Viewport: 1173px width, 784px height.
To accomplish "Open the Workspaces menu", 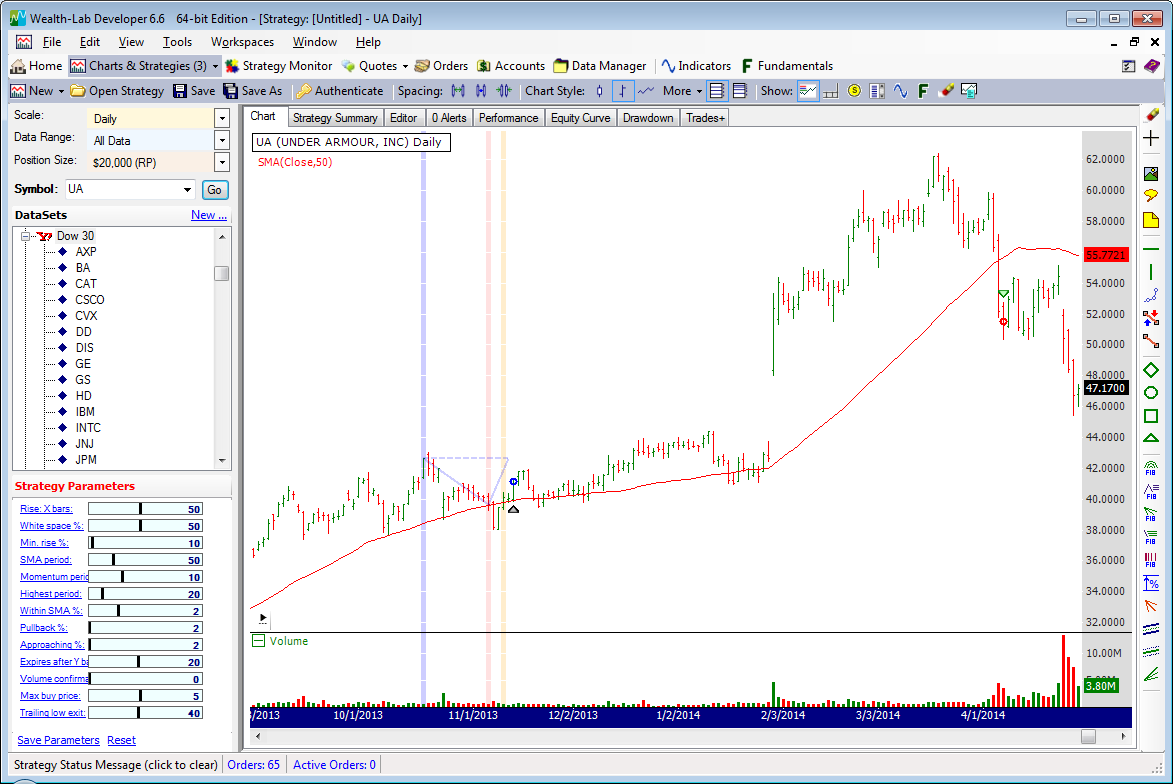I will (x=242, y=42).
